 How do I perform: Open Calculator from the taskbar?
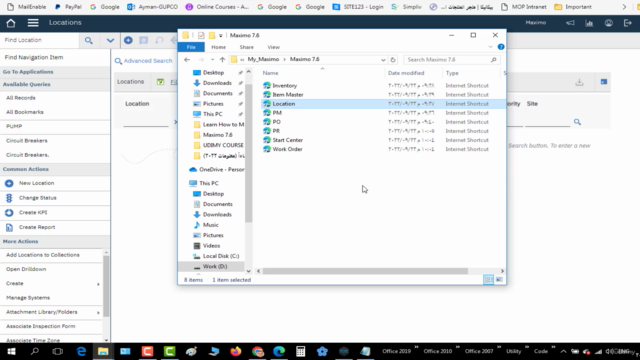click(x=300, y=351)
